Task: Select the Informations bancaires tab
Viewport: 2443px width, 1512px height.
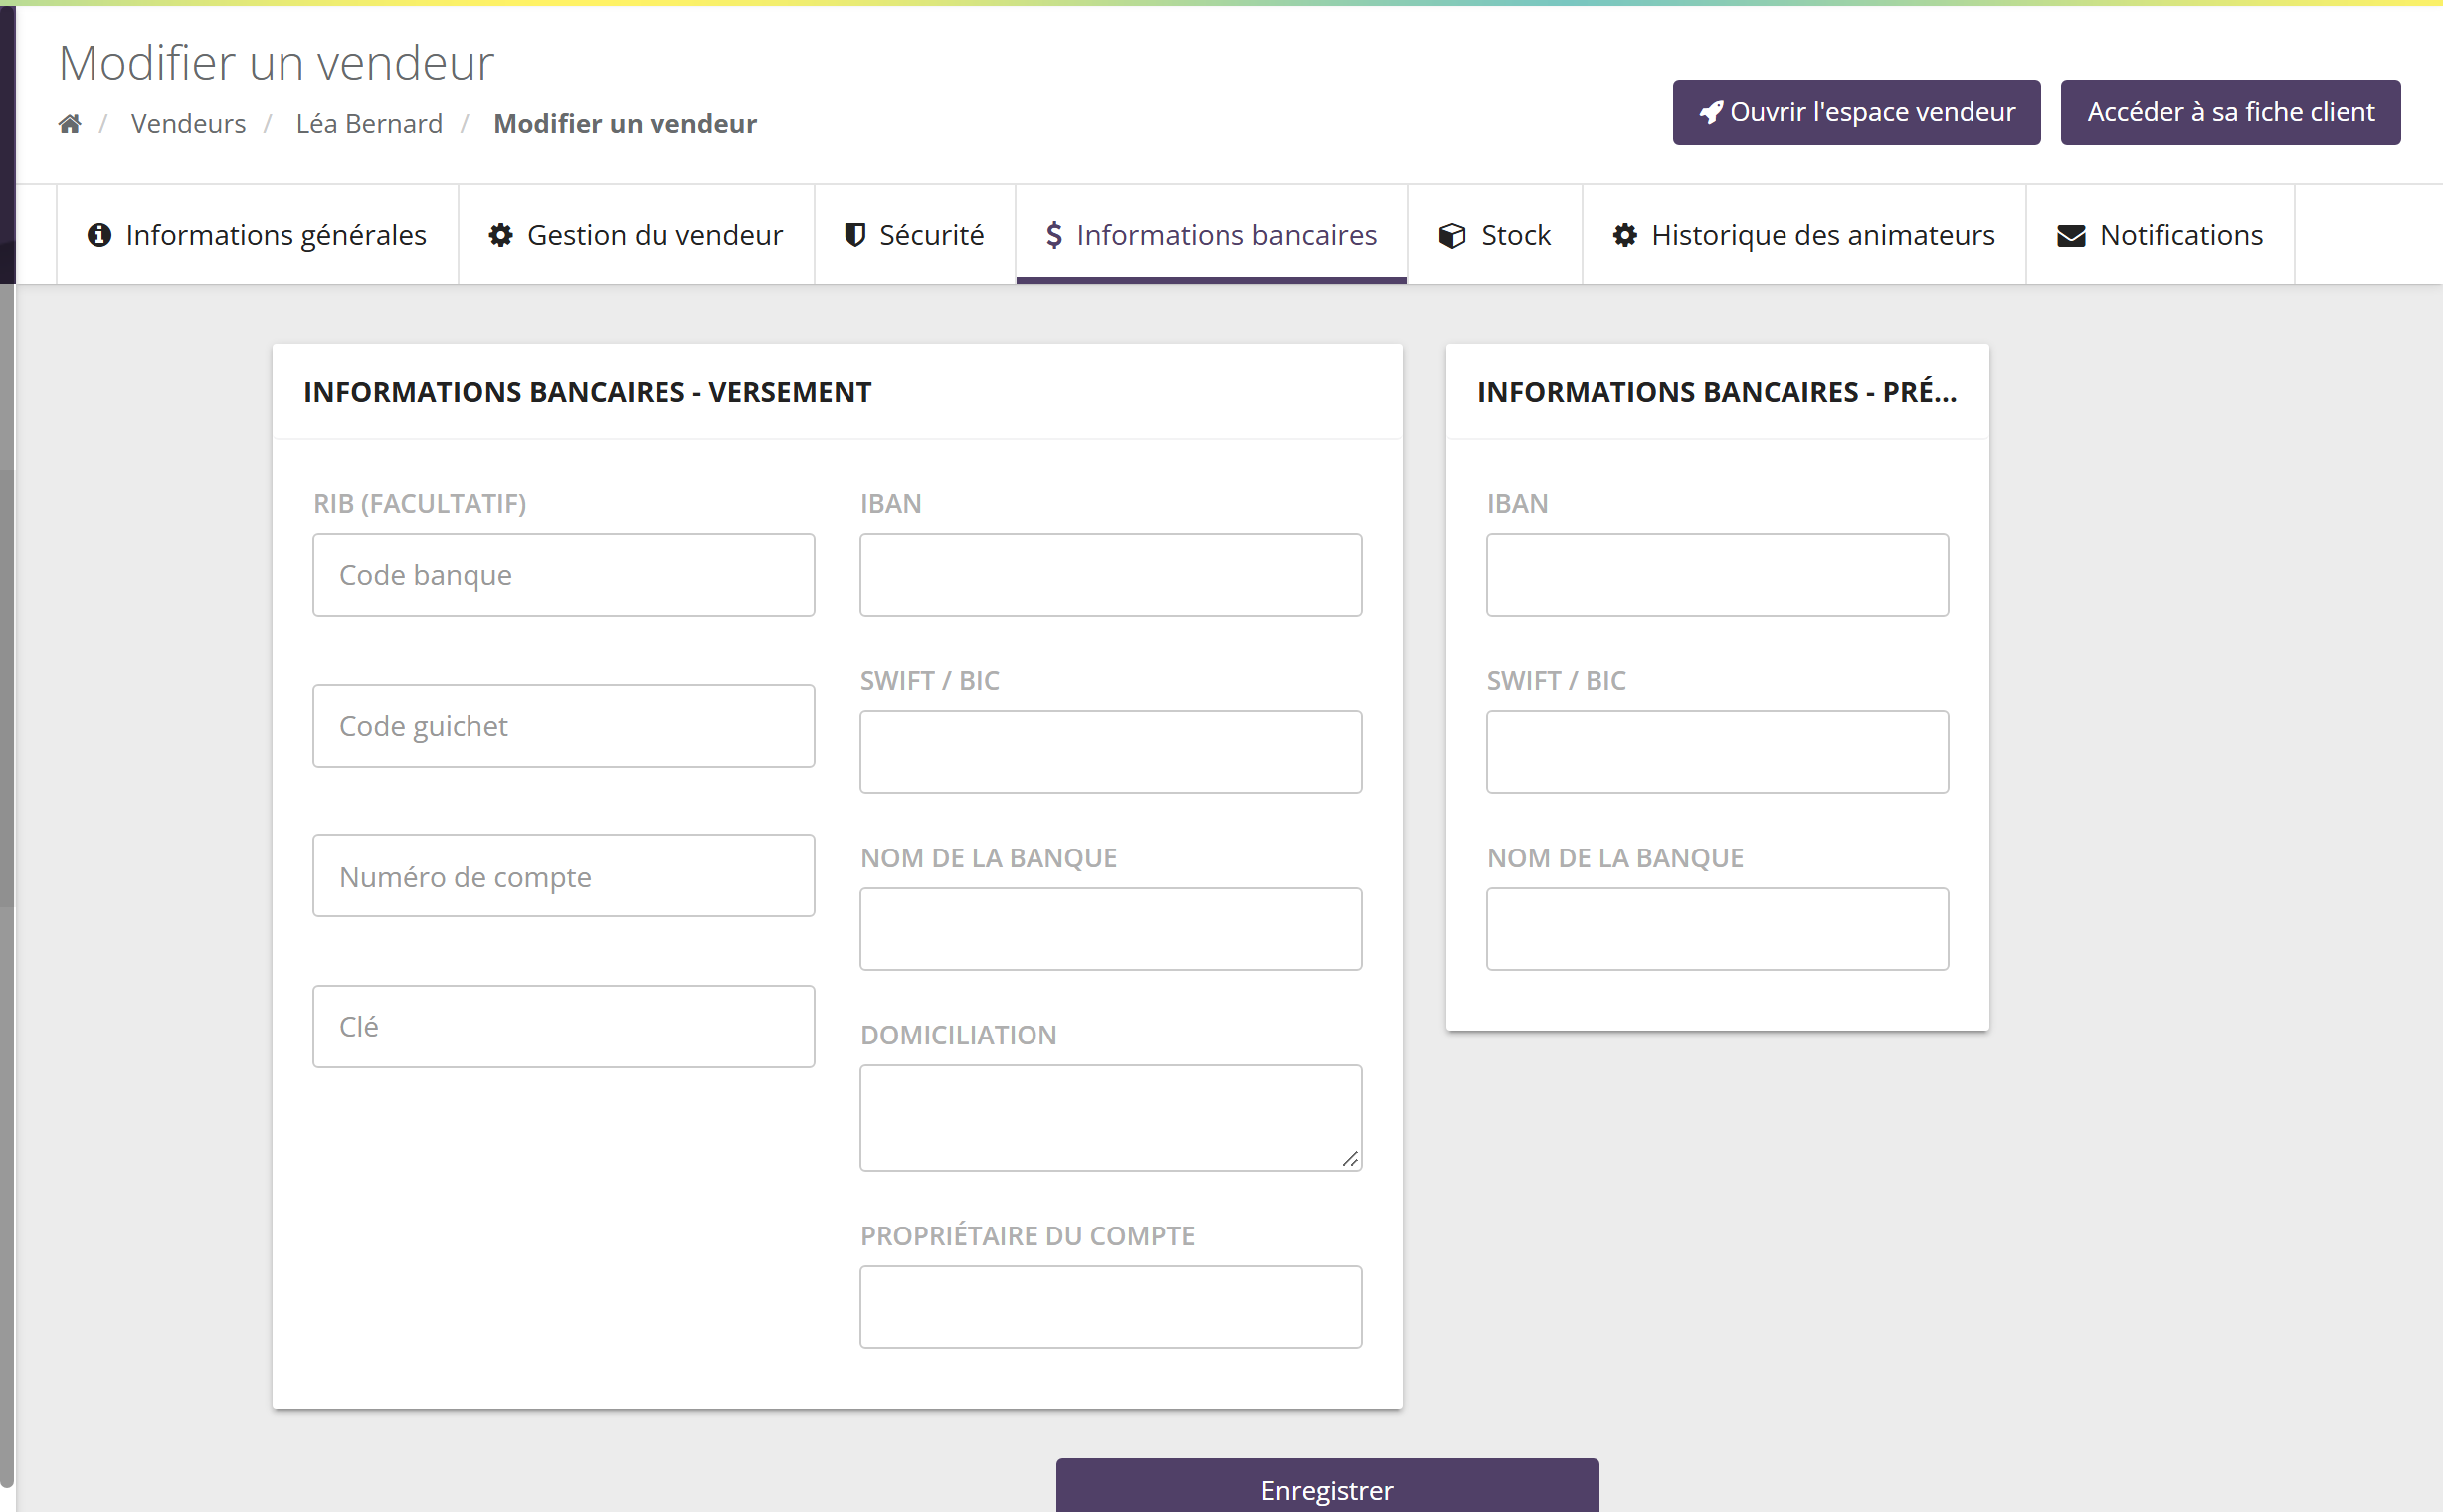Action: [1211, 235]
